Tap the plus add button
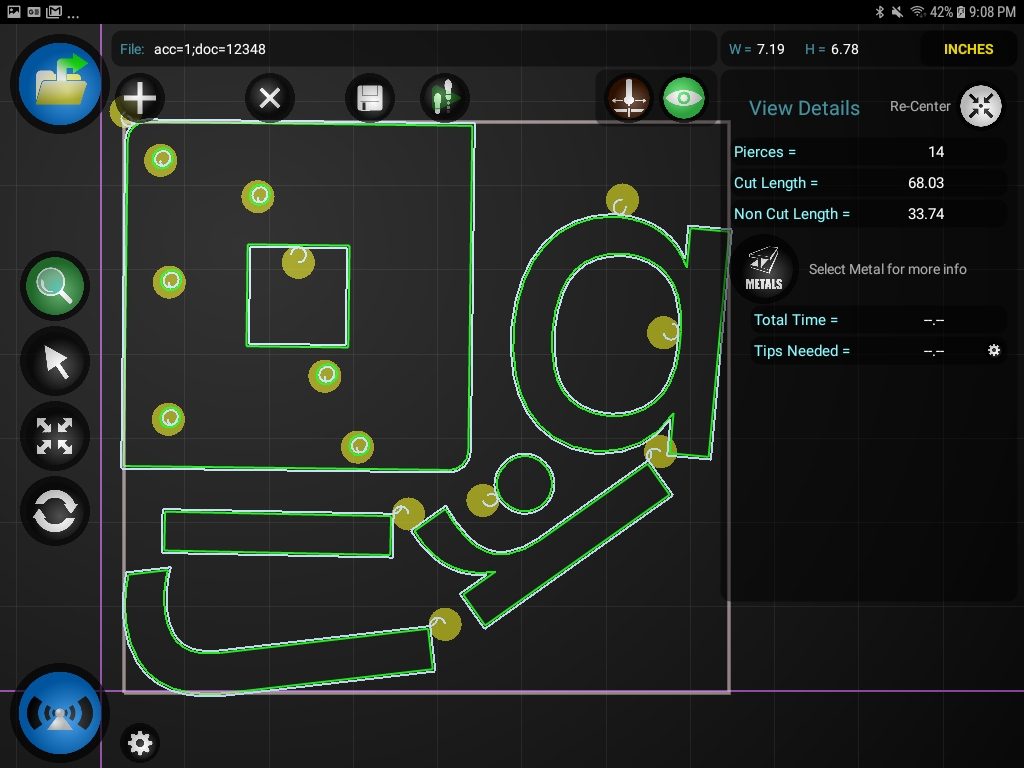1024x768 pixels. (x=140, y=98)
